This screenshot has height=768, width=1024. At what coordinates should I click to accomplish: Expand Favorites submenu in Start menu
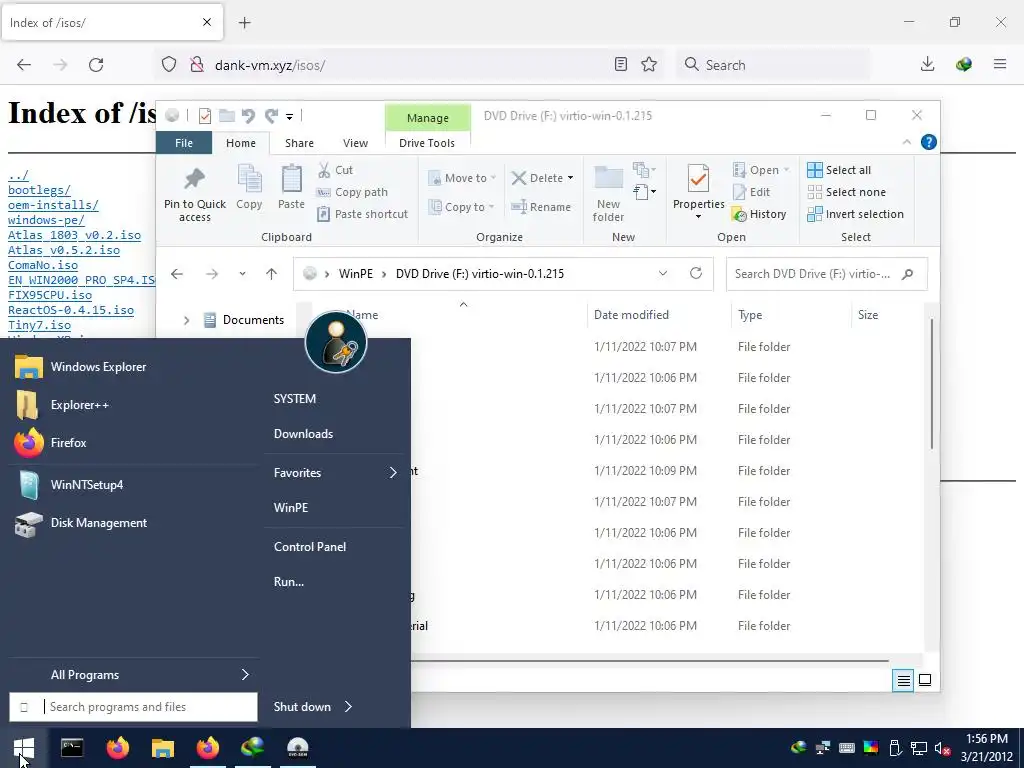point(334,473)
